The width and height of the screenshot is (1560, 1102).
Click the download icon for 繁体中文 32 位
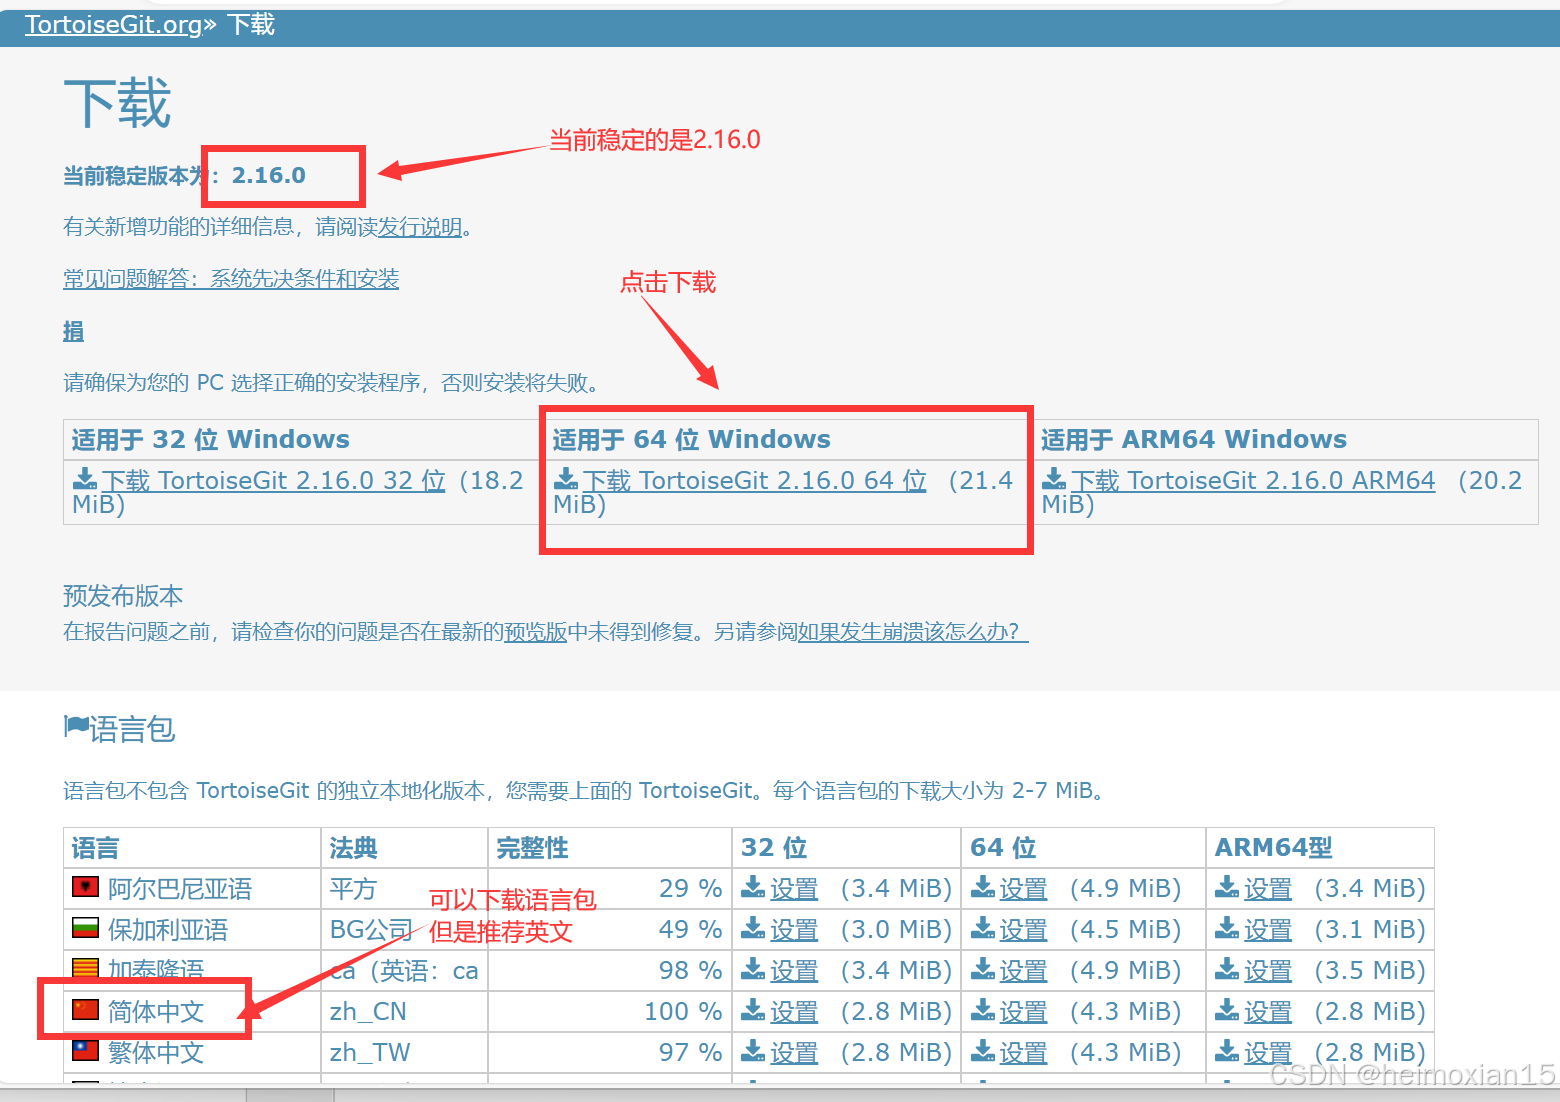tap(753, 1051)
